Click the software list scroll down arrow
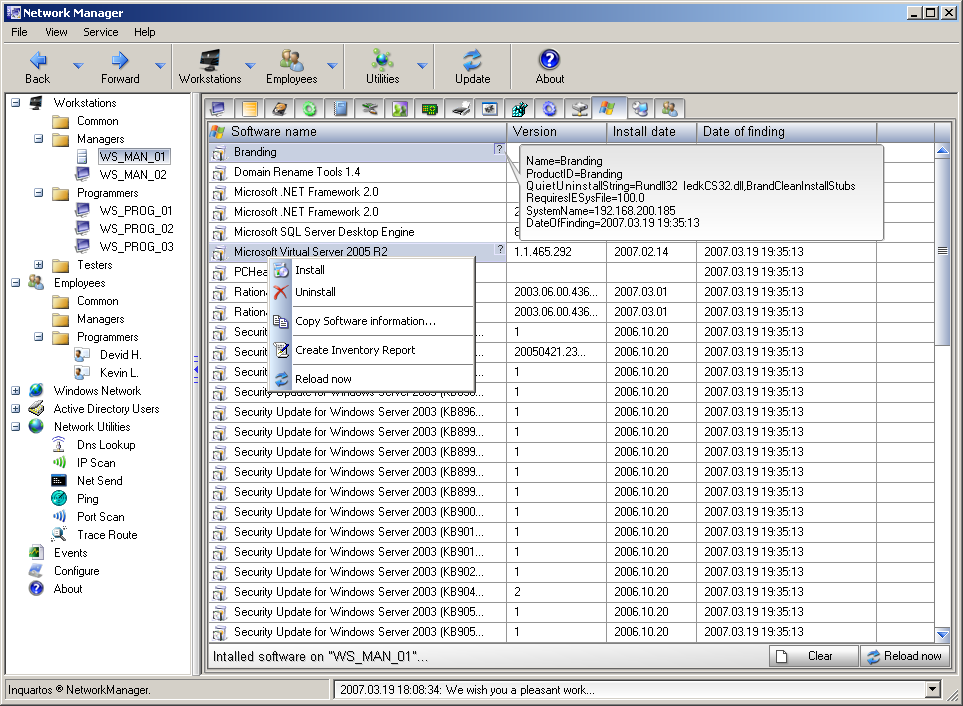 click(x=942, y=634)
